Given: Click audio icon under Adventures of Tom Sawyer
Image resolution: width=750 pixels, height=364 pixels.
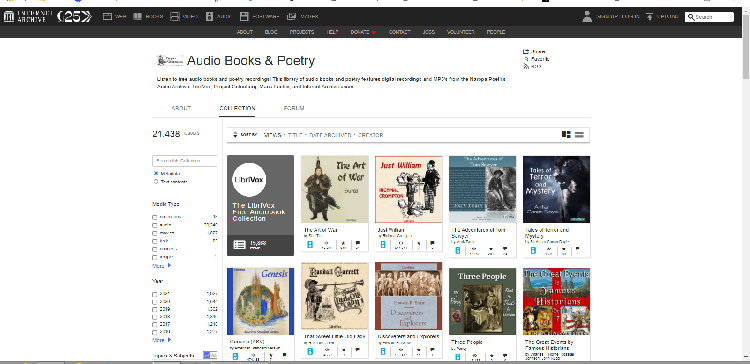Looking at the screenshot, I should (x=457, y=251).
